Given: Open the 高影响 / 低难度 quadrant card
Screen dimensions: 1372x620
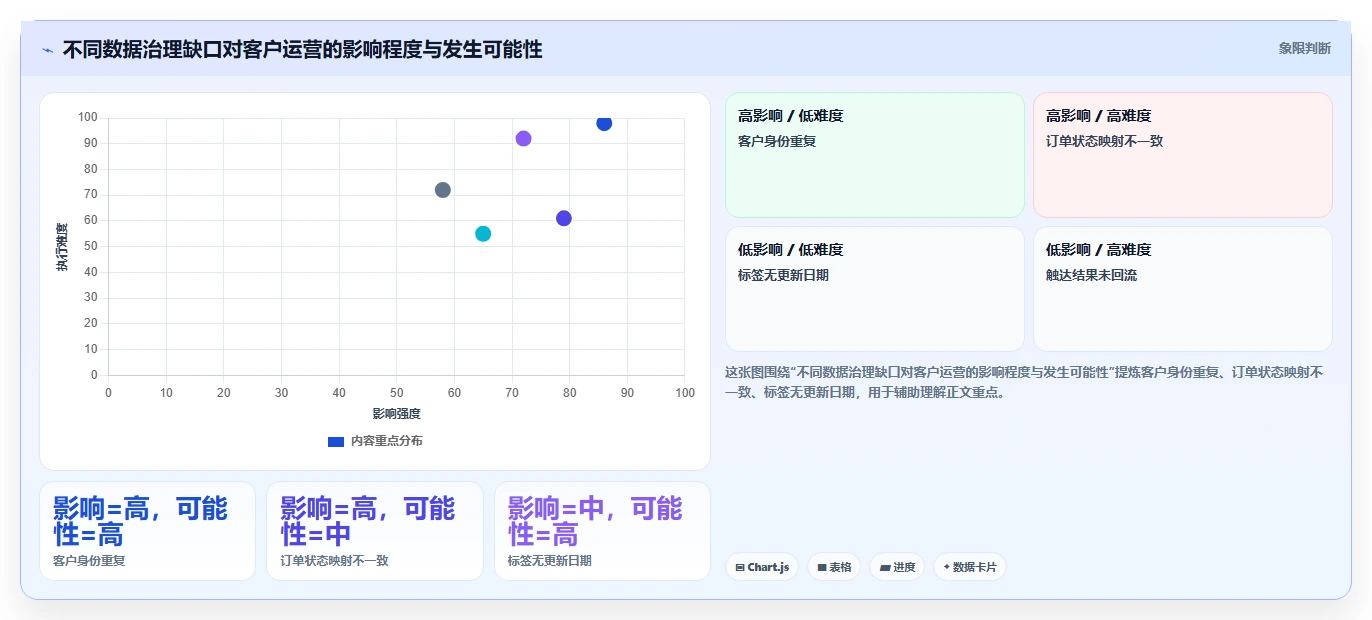Looking at the screenshot, I should tap(875, 155).
